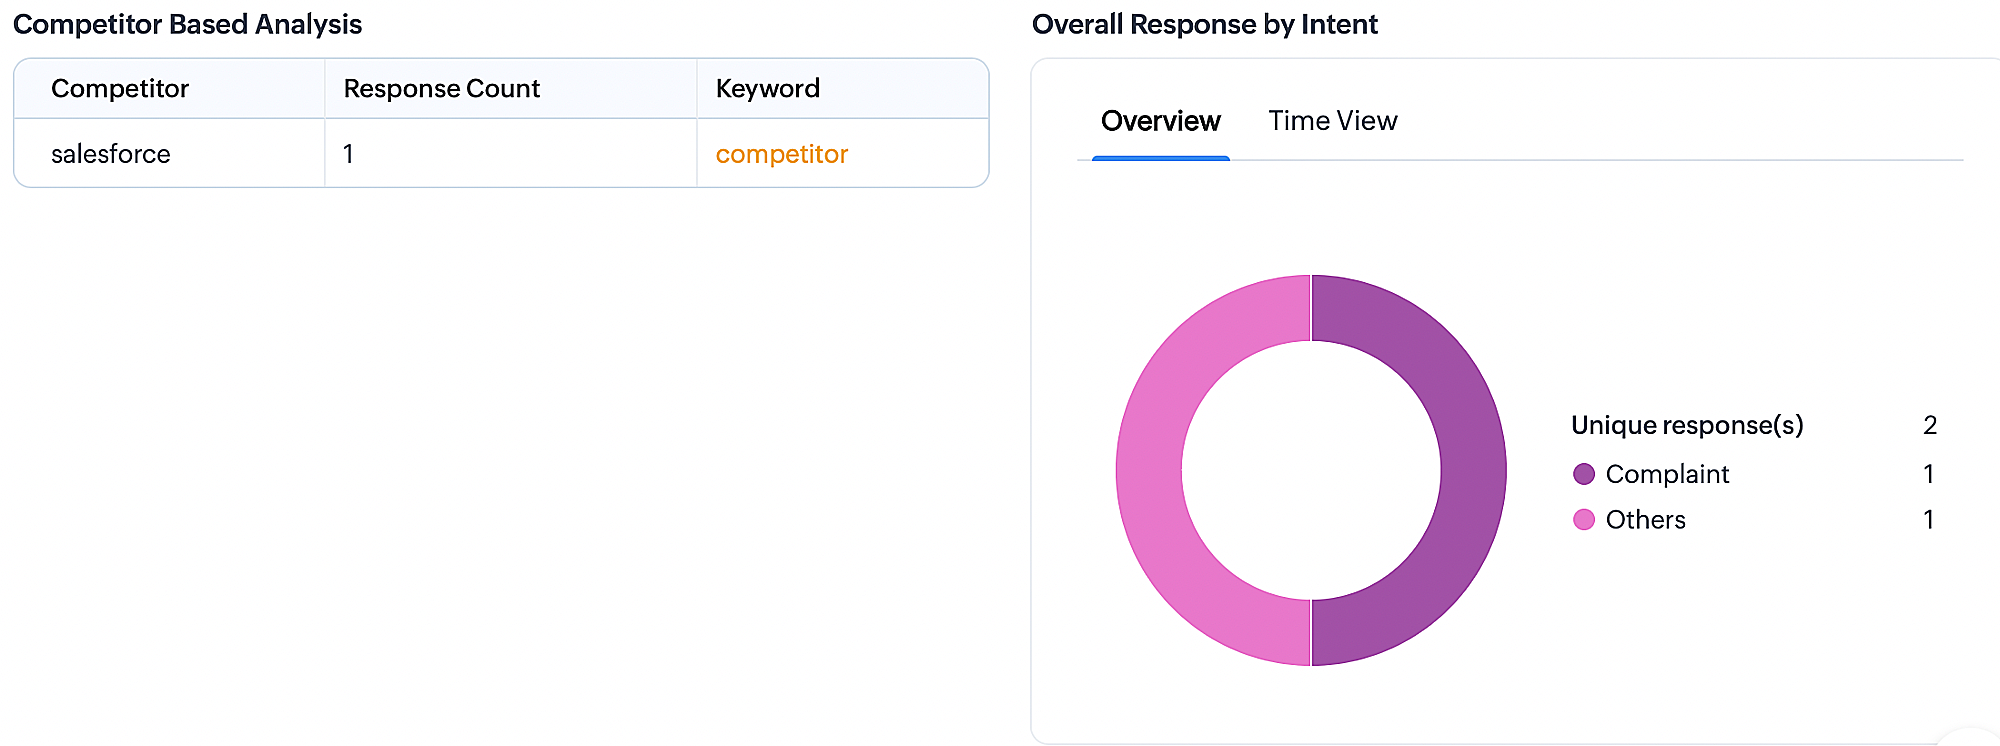
Task: Click the unique responses total of 2
Action: [x=1930, y=425]
